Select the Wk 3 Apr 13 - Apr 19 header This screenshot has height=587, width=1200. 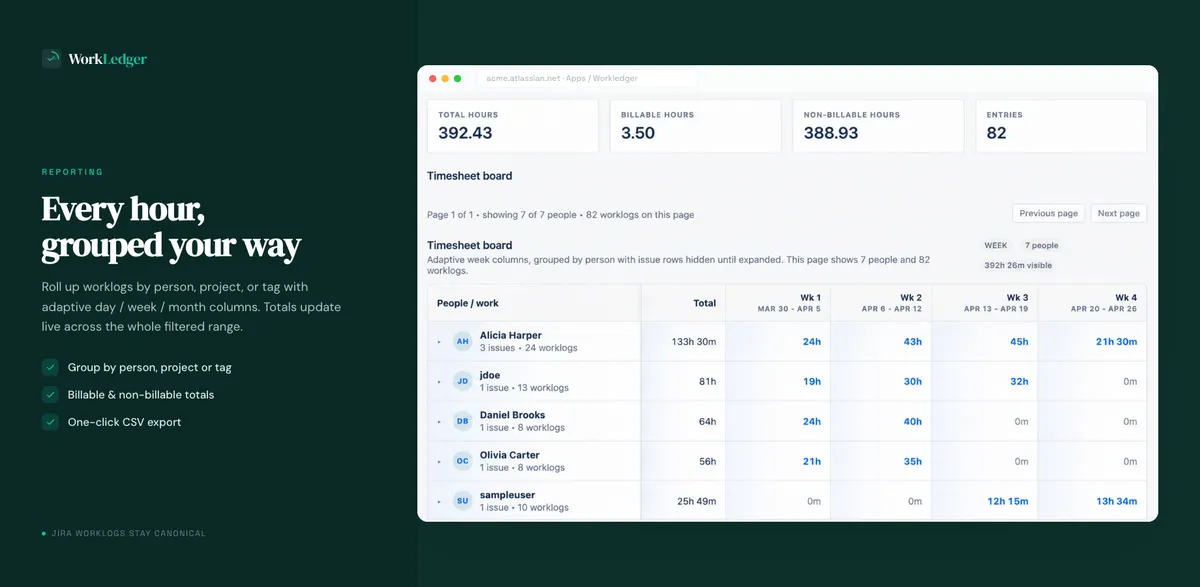(x=986, y=302)
